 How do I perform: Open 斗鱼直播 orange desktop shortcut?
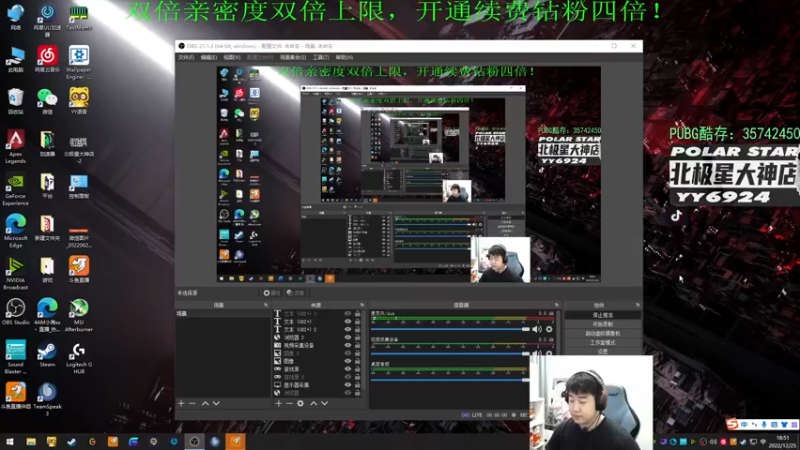[79, 270]
